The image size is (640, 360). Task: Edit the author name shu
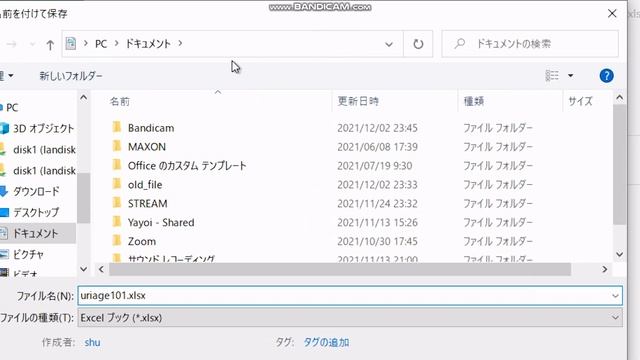tap(92, 342)
